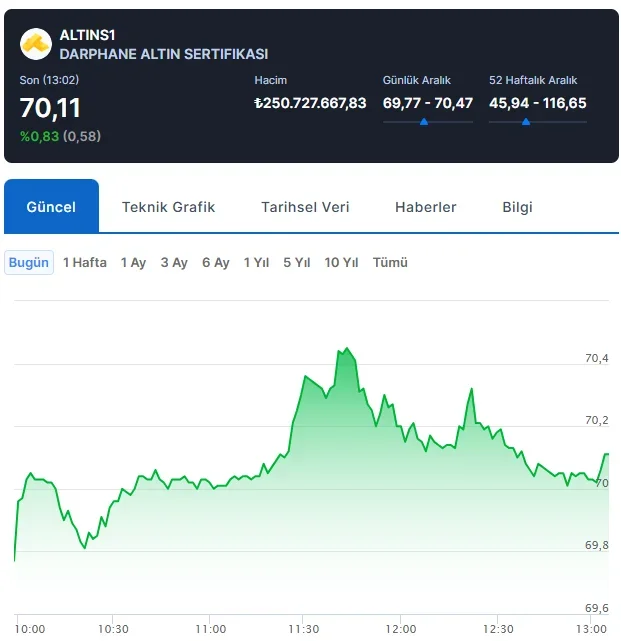Display the 5 Yıl price history
Image resolution: width=621 pixels, height=641 pixels.
pos(297,262)
